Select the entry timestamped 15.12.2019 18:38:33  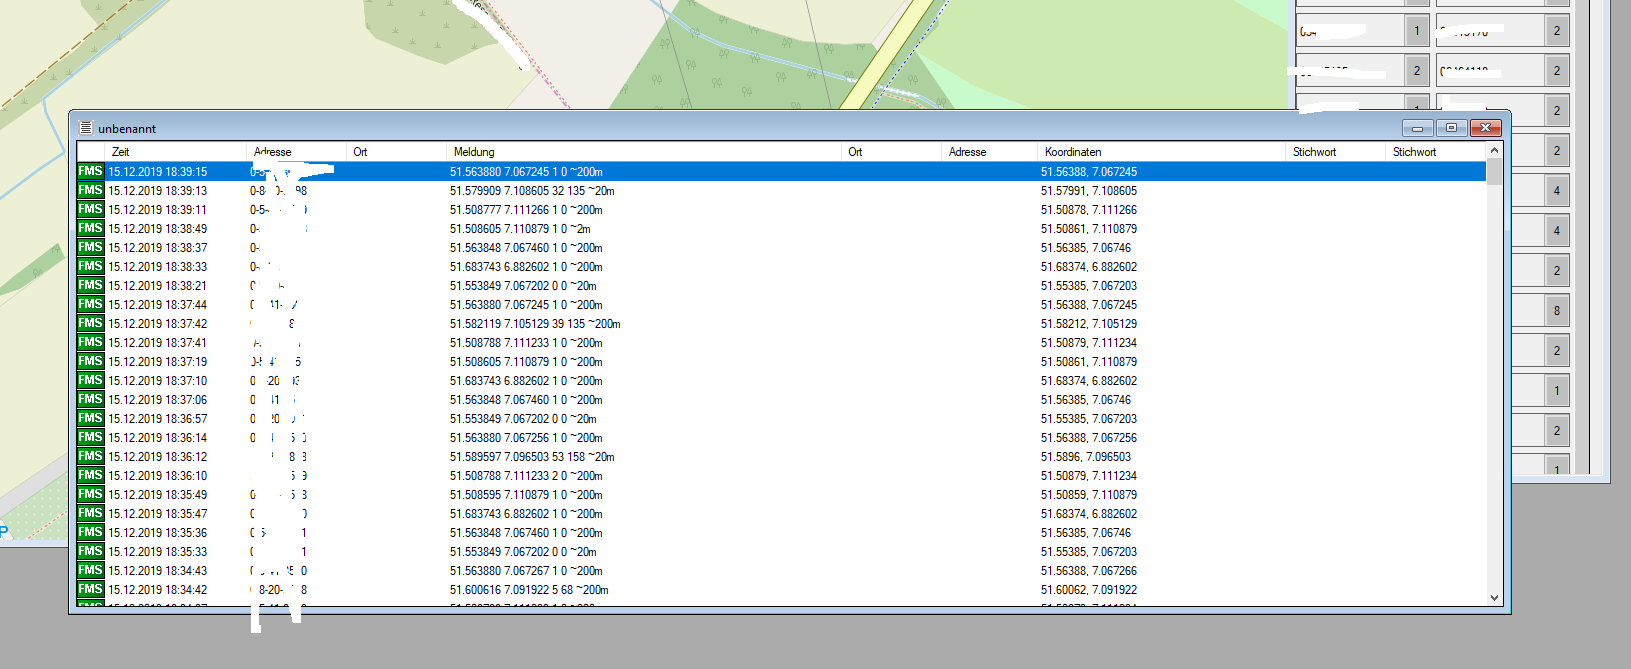point(158,267)
